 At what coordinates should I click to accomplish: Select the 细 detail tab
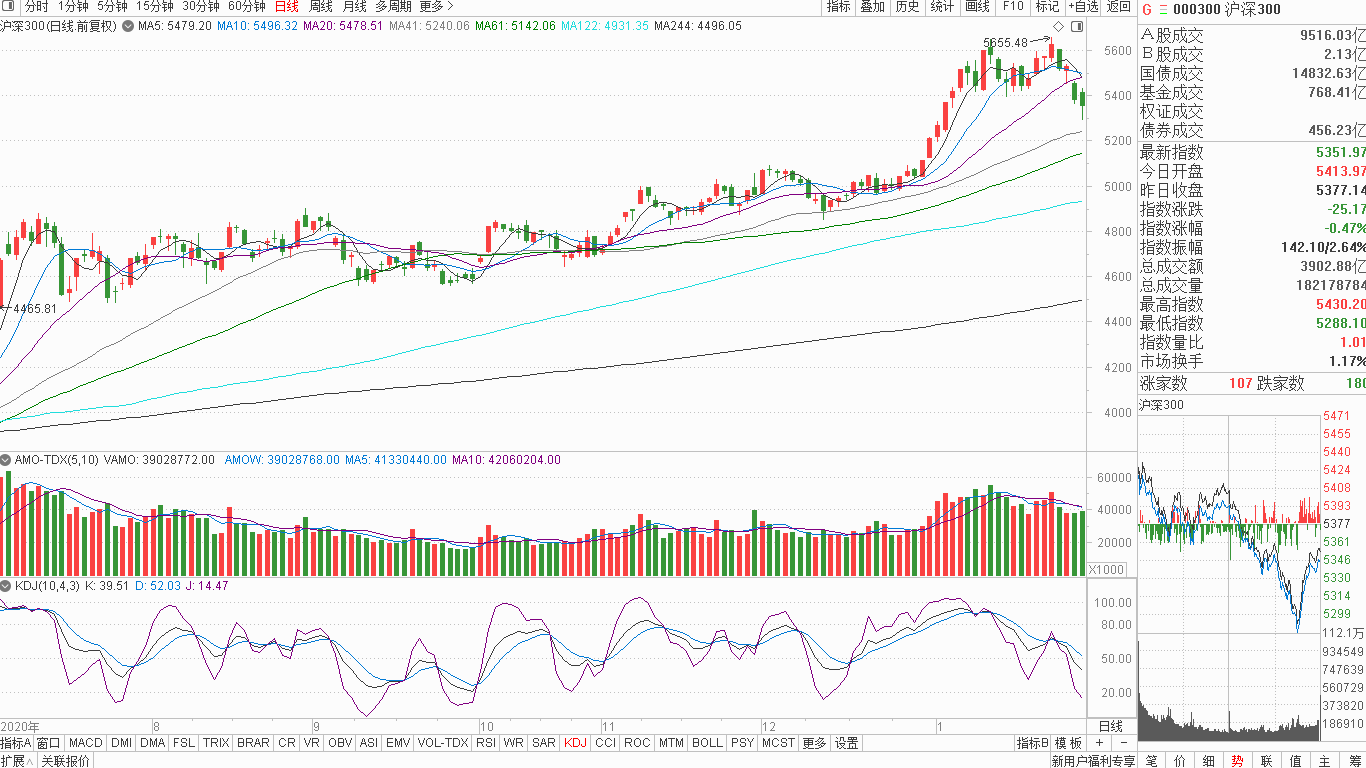(x=1209, y=760)
